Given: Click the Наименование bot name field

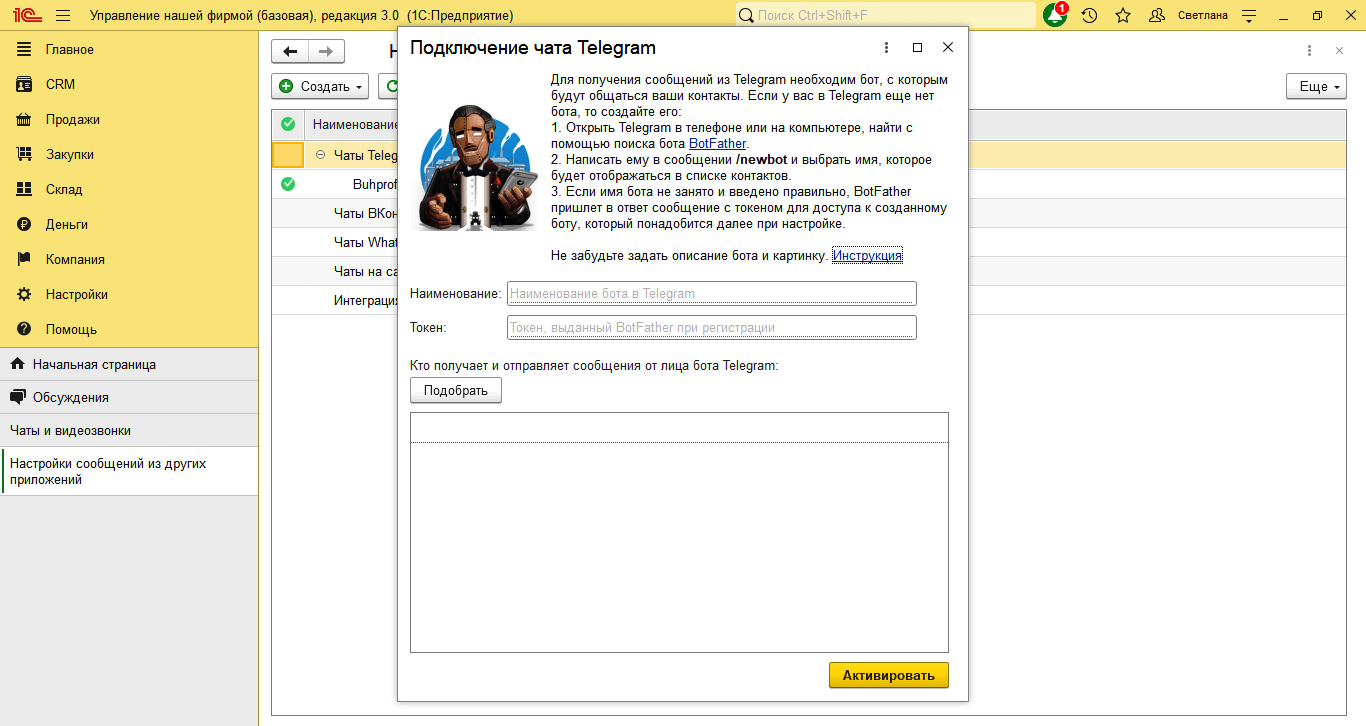Looking at the screenshot, I should pos(712,293).
